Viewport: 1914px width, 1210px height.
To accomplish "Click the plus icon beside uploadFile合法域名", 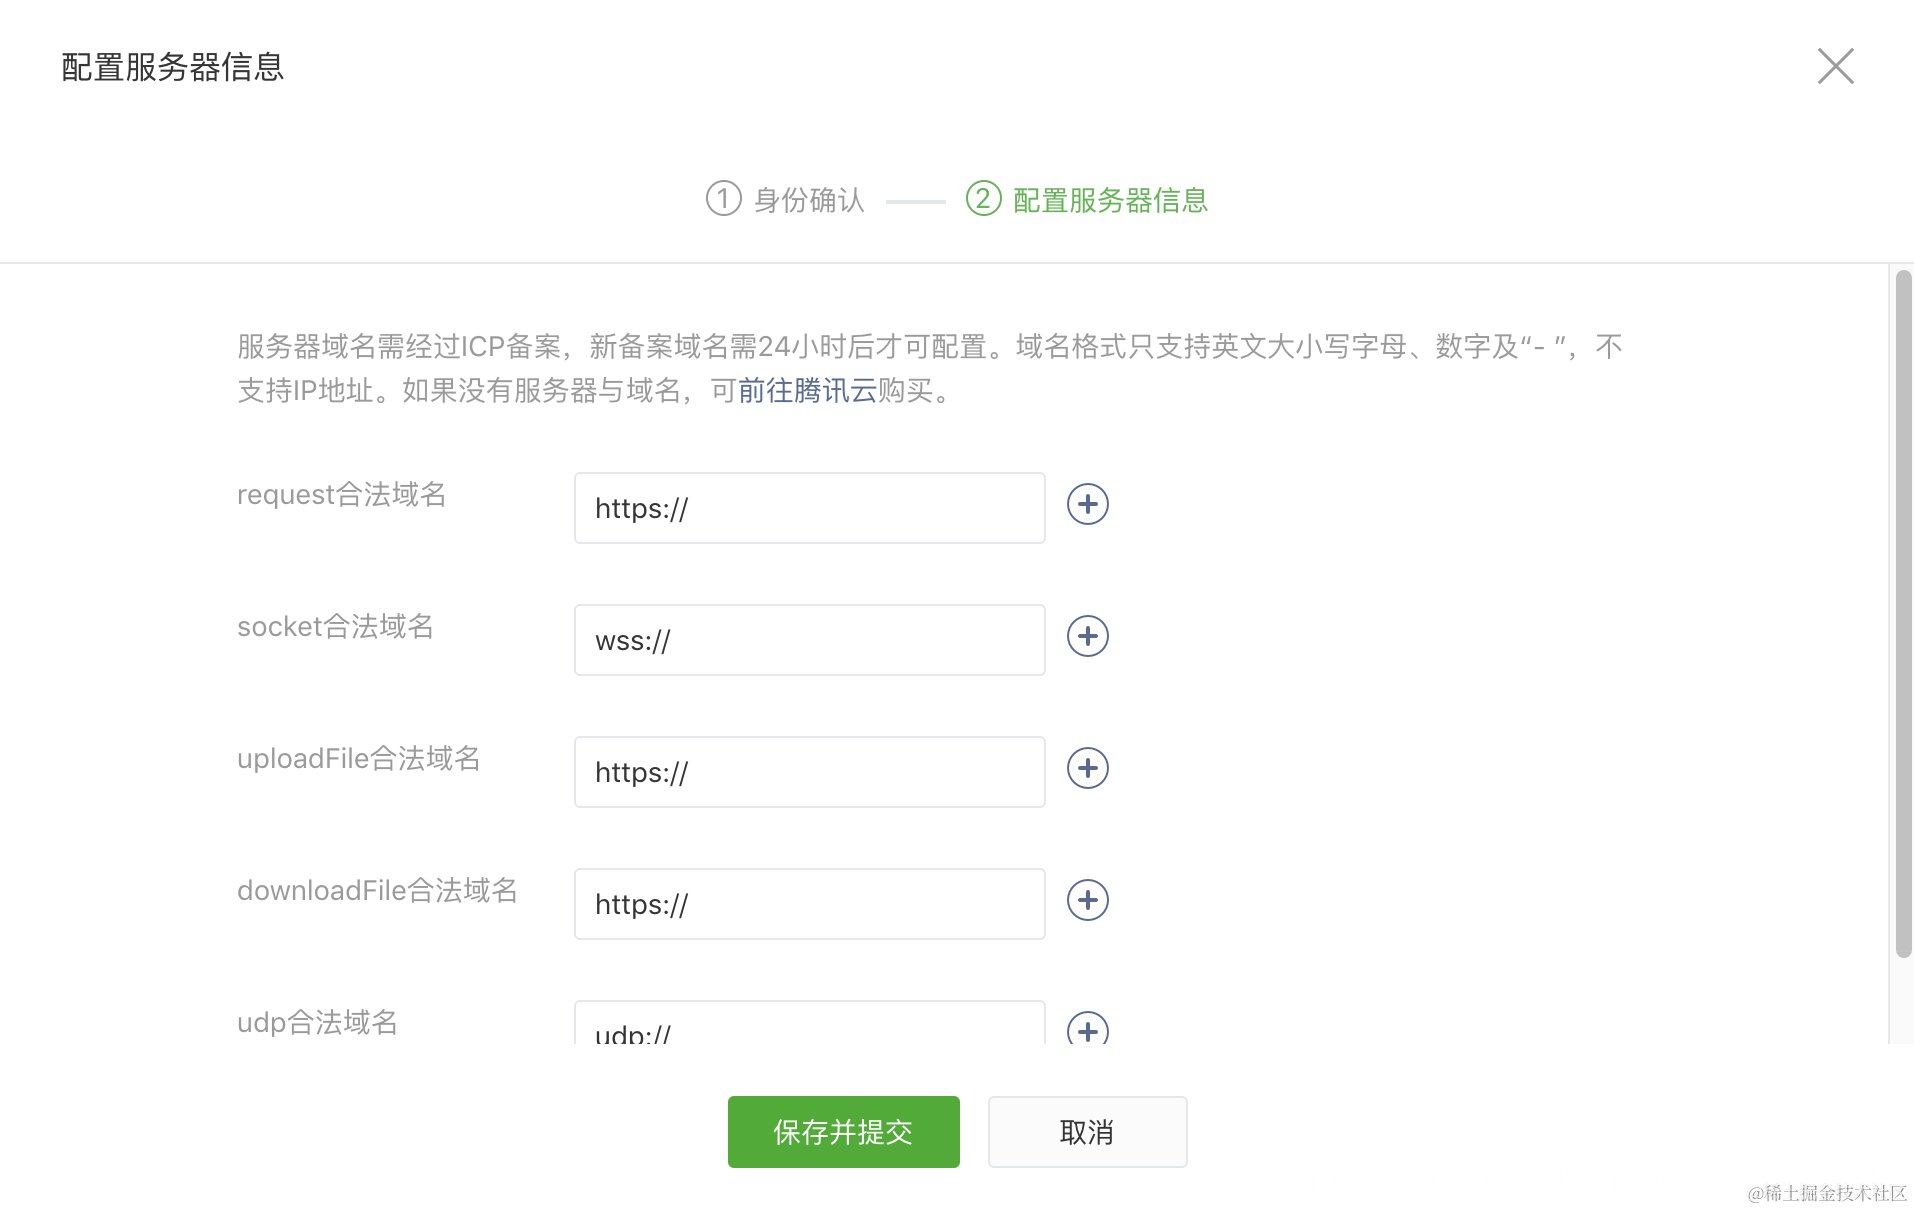I will point(1088,768).
